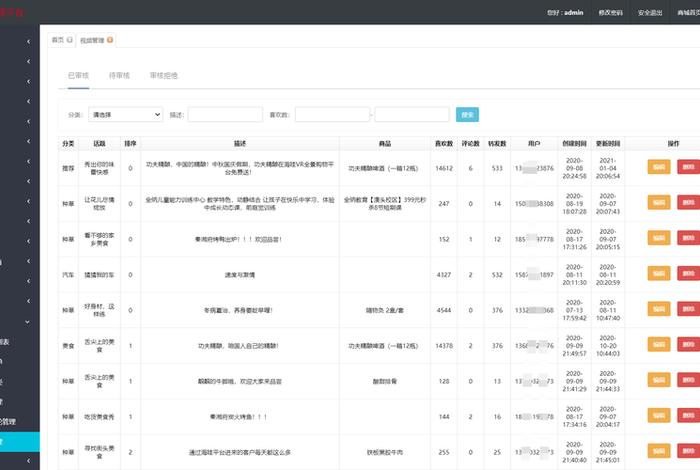The height and width of the screenshot is (470, 700).
Task: Select the like count cell 4327
Action: 444,275
